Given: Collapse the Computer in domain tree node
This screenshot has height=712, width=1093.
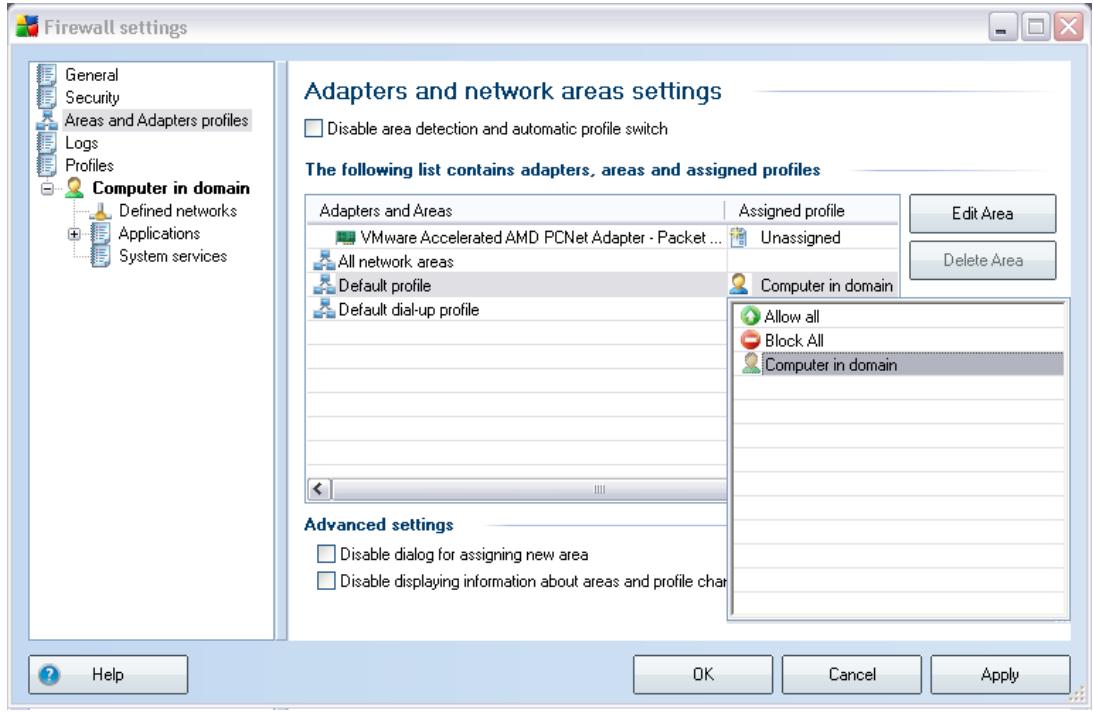Looking at the screenshot, I should tap(47, 188).
